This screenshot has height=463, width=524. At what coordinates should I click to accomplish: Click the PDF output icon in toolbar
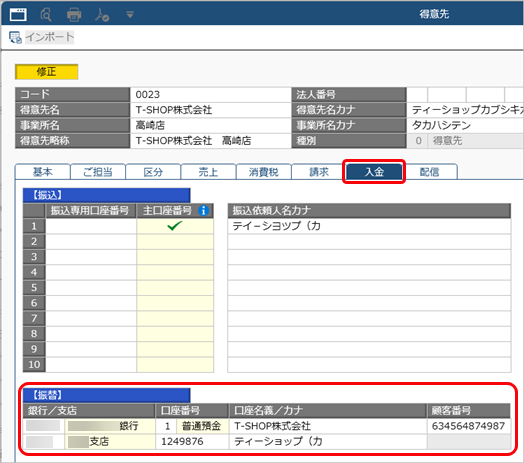click(x=102, y=14)
